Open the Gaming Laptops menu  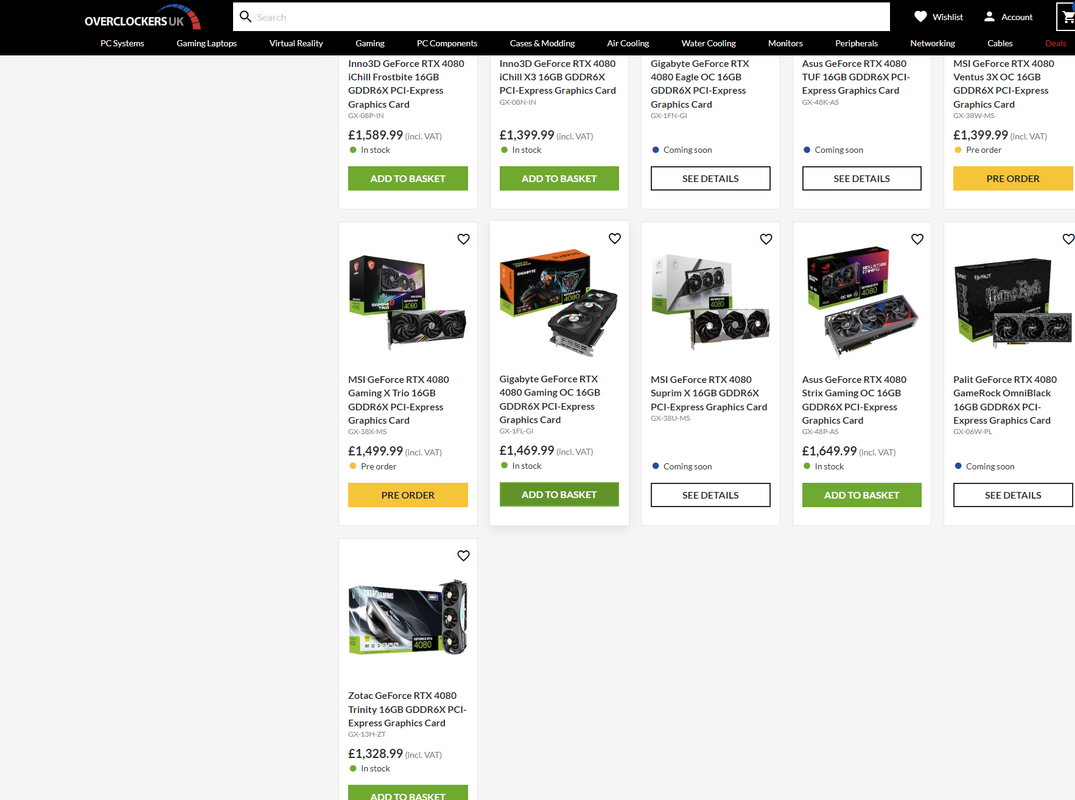click(x=206, y=43)
